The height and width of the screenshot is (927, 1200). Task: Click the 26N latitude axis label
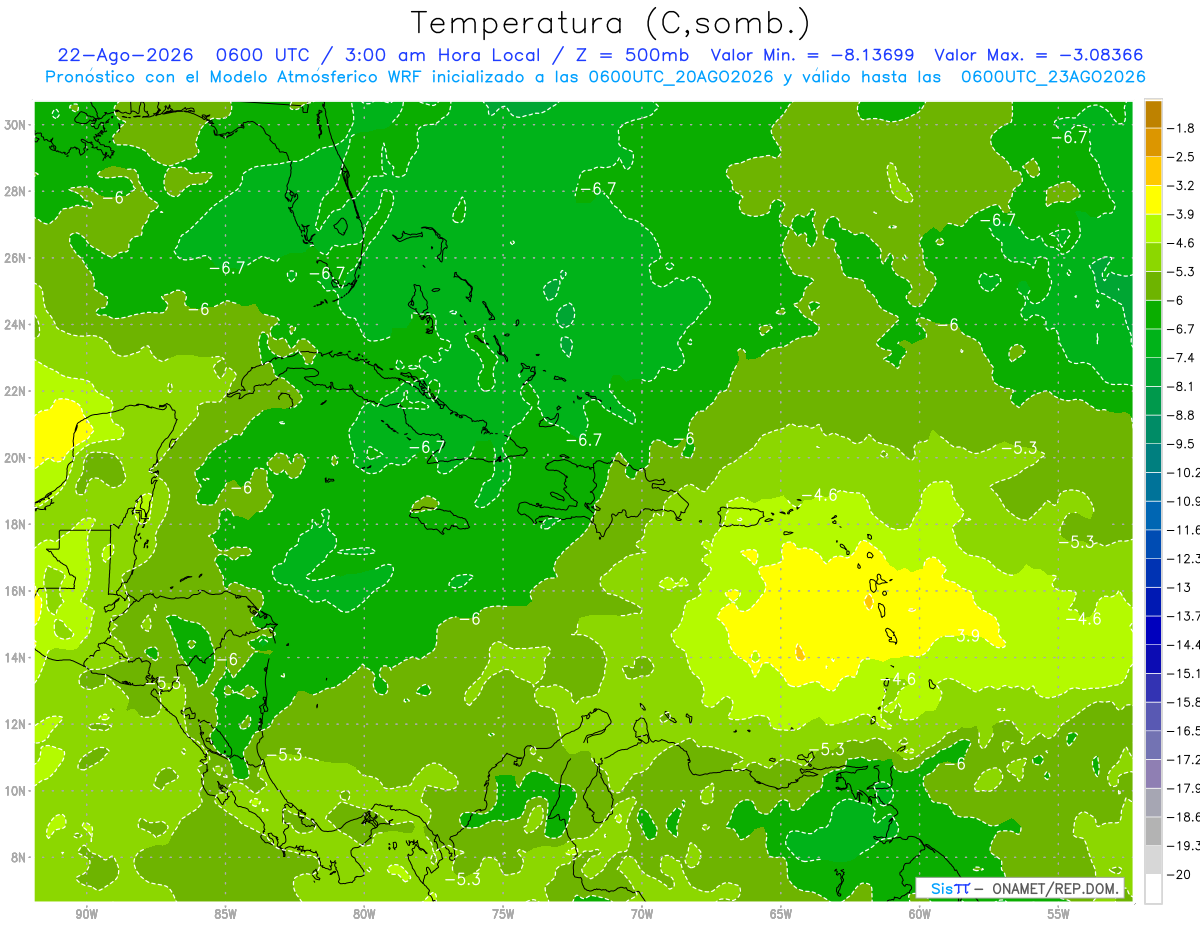point(16,258)
